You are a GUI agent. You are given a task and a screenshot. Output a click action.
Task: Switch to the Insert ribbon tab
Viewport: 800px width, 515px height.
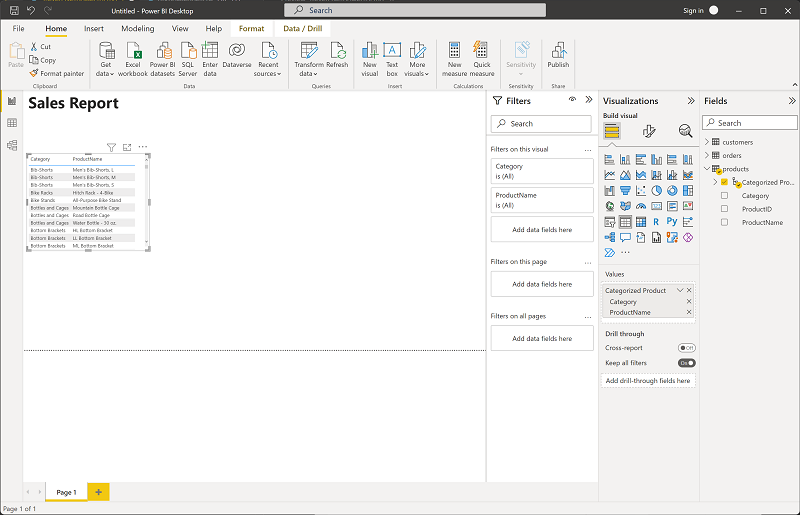tap(94, 29)
